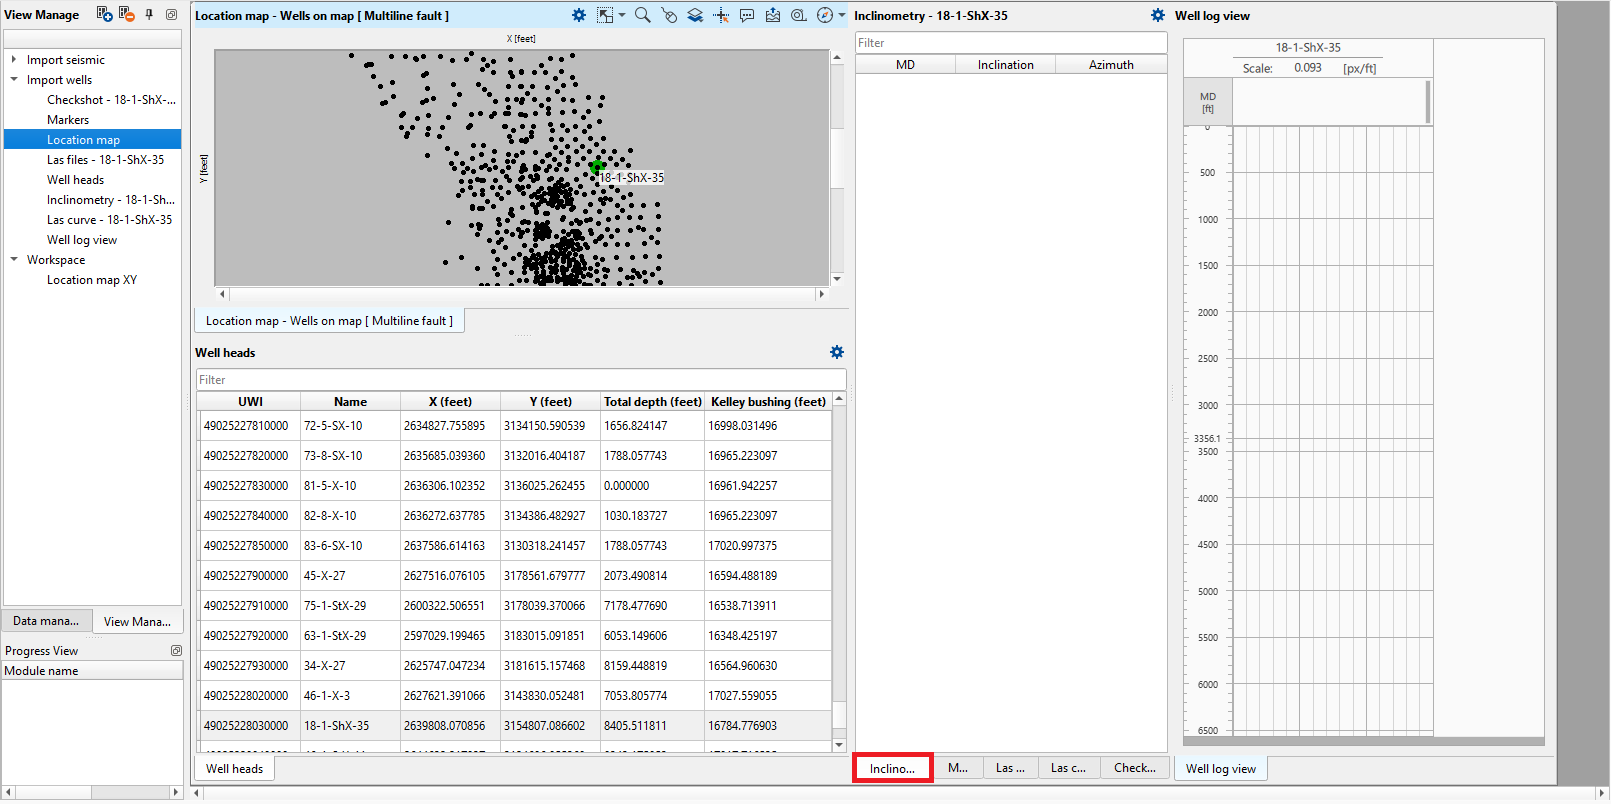1611x804 pixels.
Task: Click the annotation comment bubble icon
Action: coord(747,15)
